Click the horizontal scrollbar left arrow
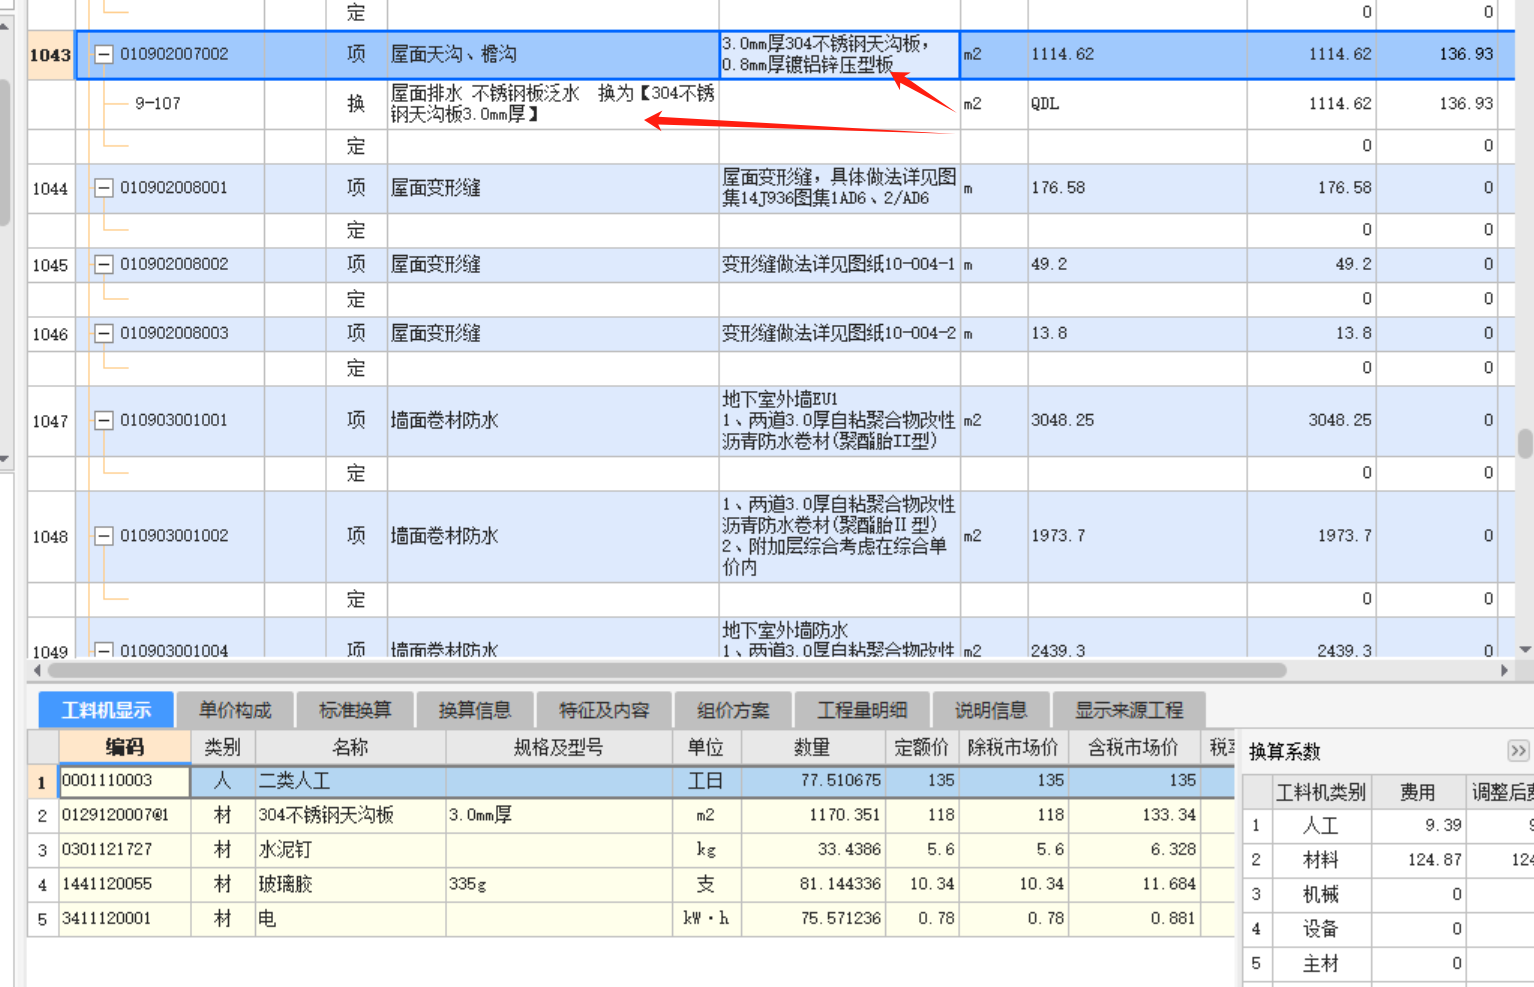The width and height of the screenshot is (1534, 987). 37,670
